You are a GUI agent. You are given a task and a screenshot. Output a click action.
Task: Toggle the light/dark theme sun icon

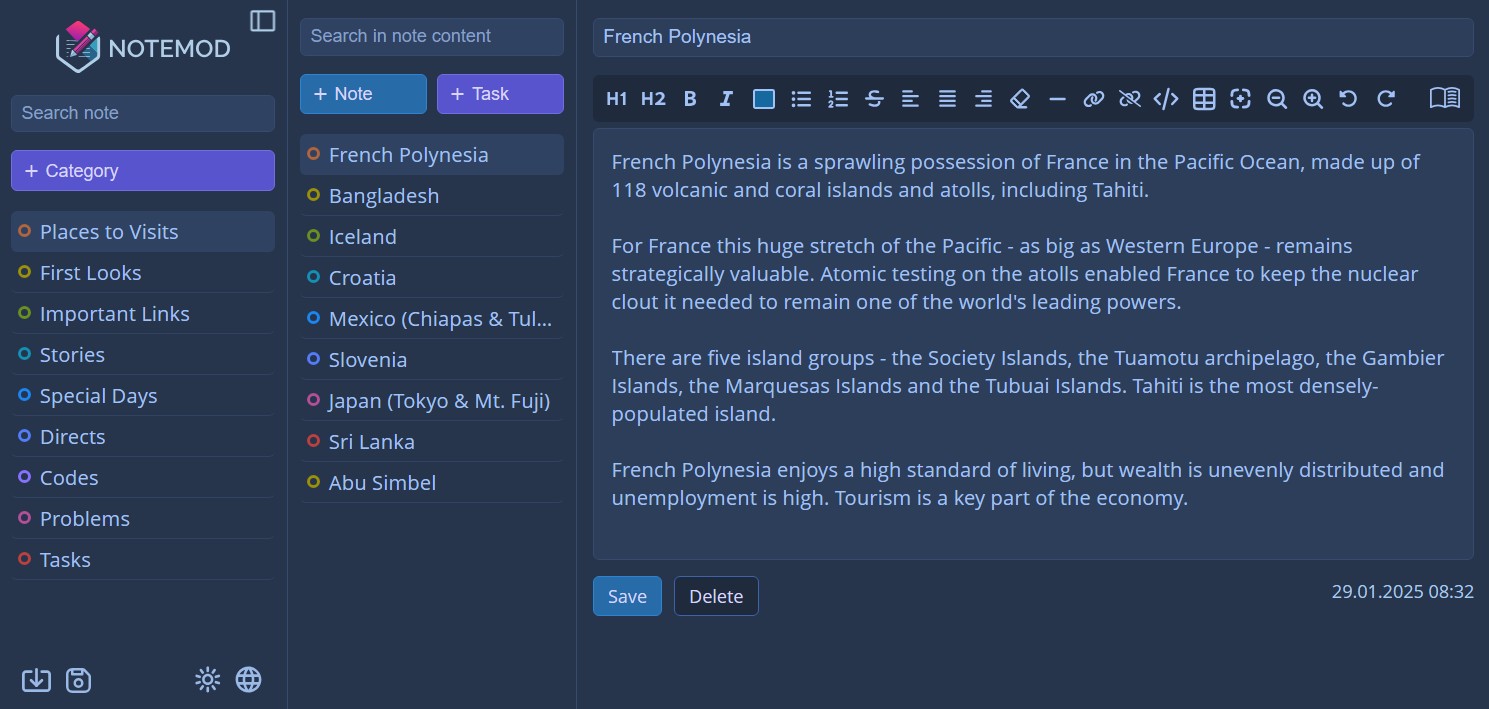pos(207,680)
